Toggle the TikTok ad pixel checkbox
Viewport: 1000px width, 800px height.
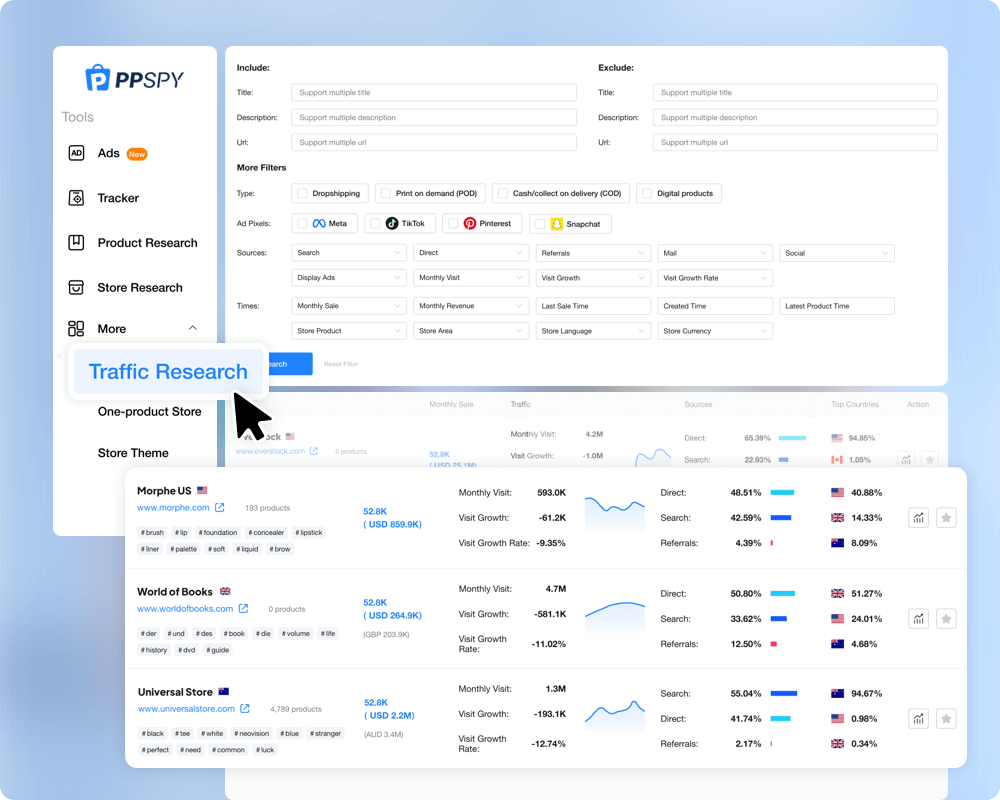click(x=375, y=223)
